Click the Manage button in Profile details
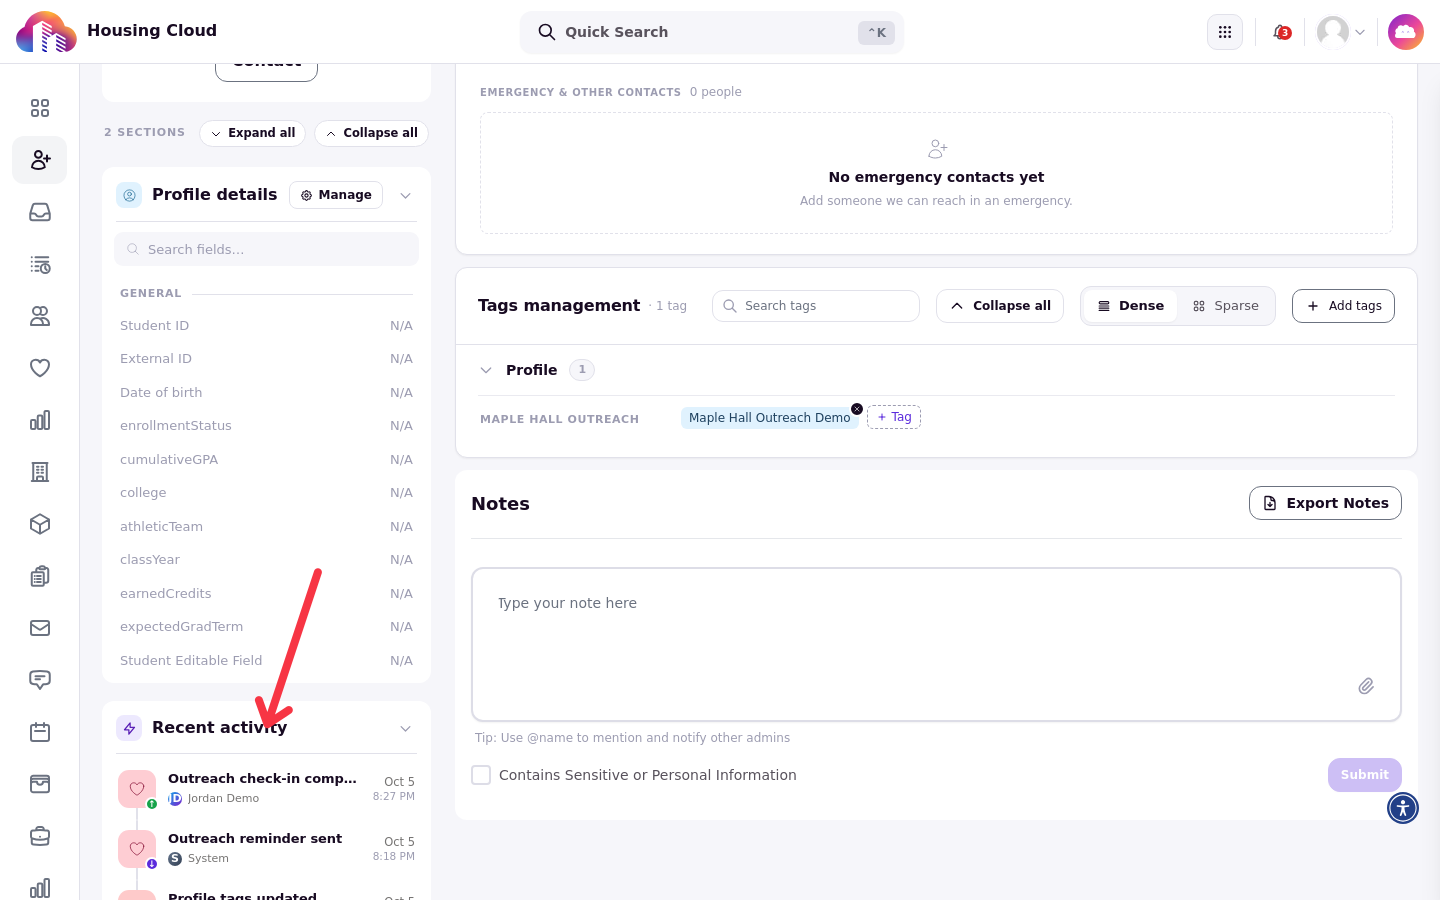Screen dimensions: 1440x900 point(336,195)
